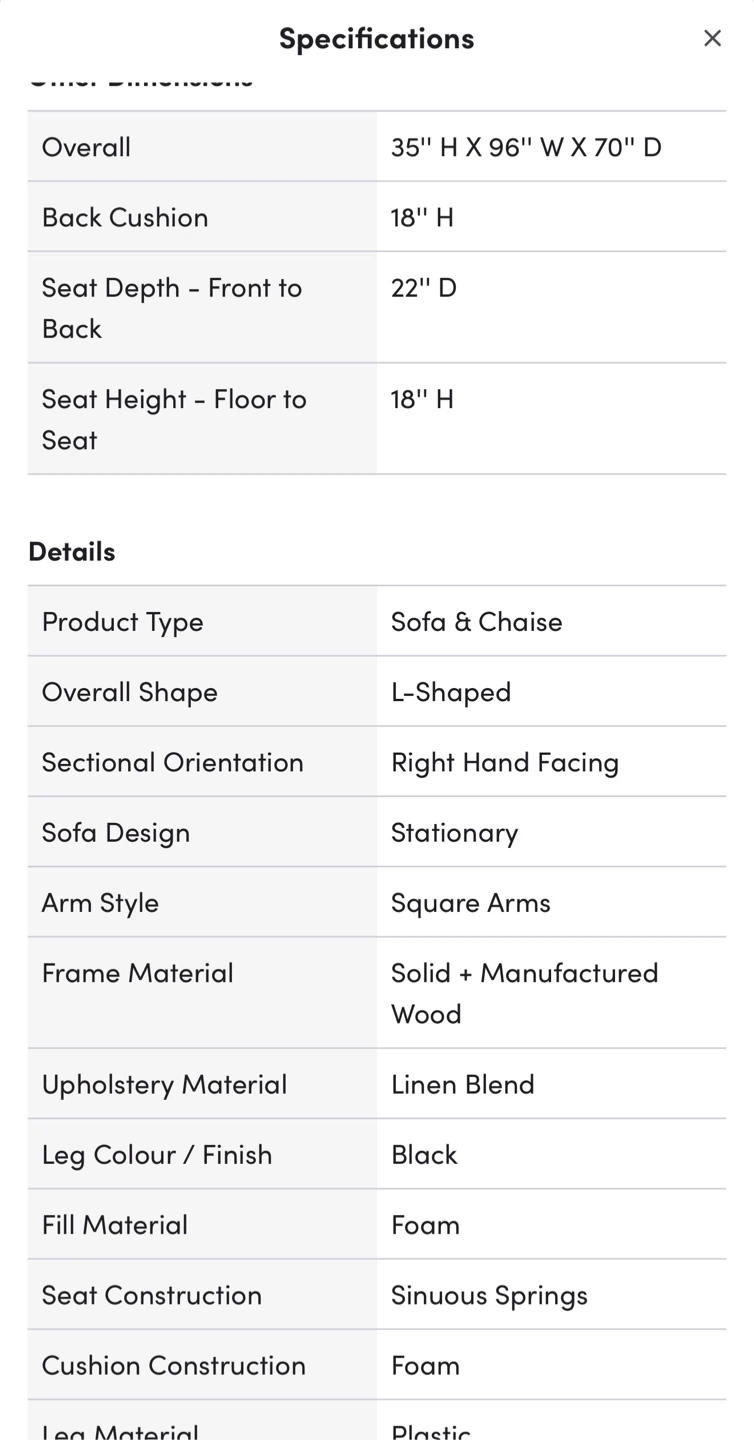754x1440 pixels.
Task: Click the Sinuous Springs value
Action: tap(489, 1295)
